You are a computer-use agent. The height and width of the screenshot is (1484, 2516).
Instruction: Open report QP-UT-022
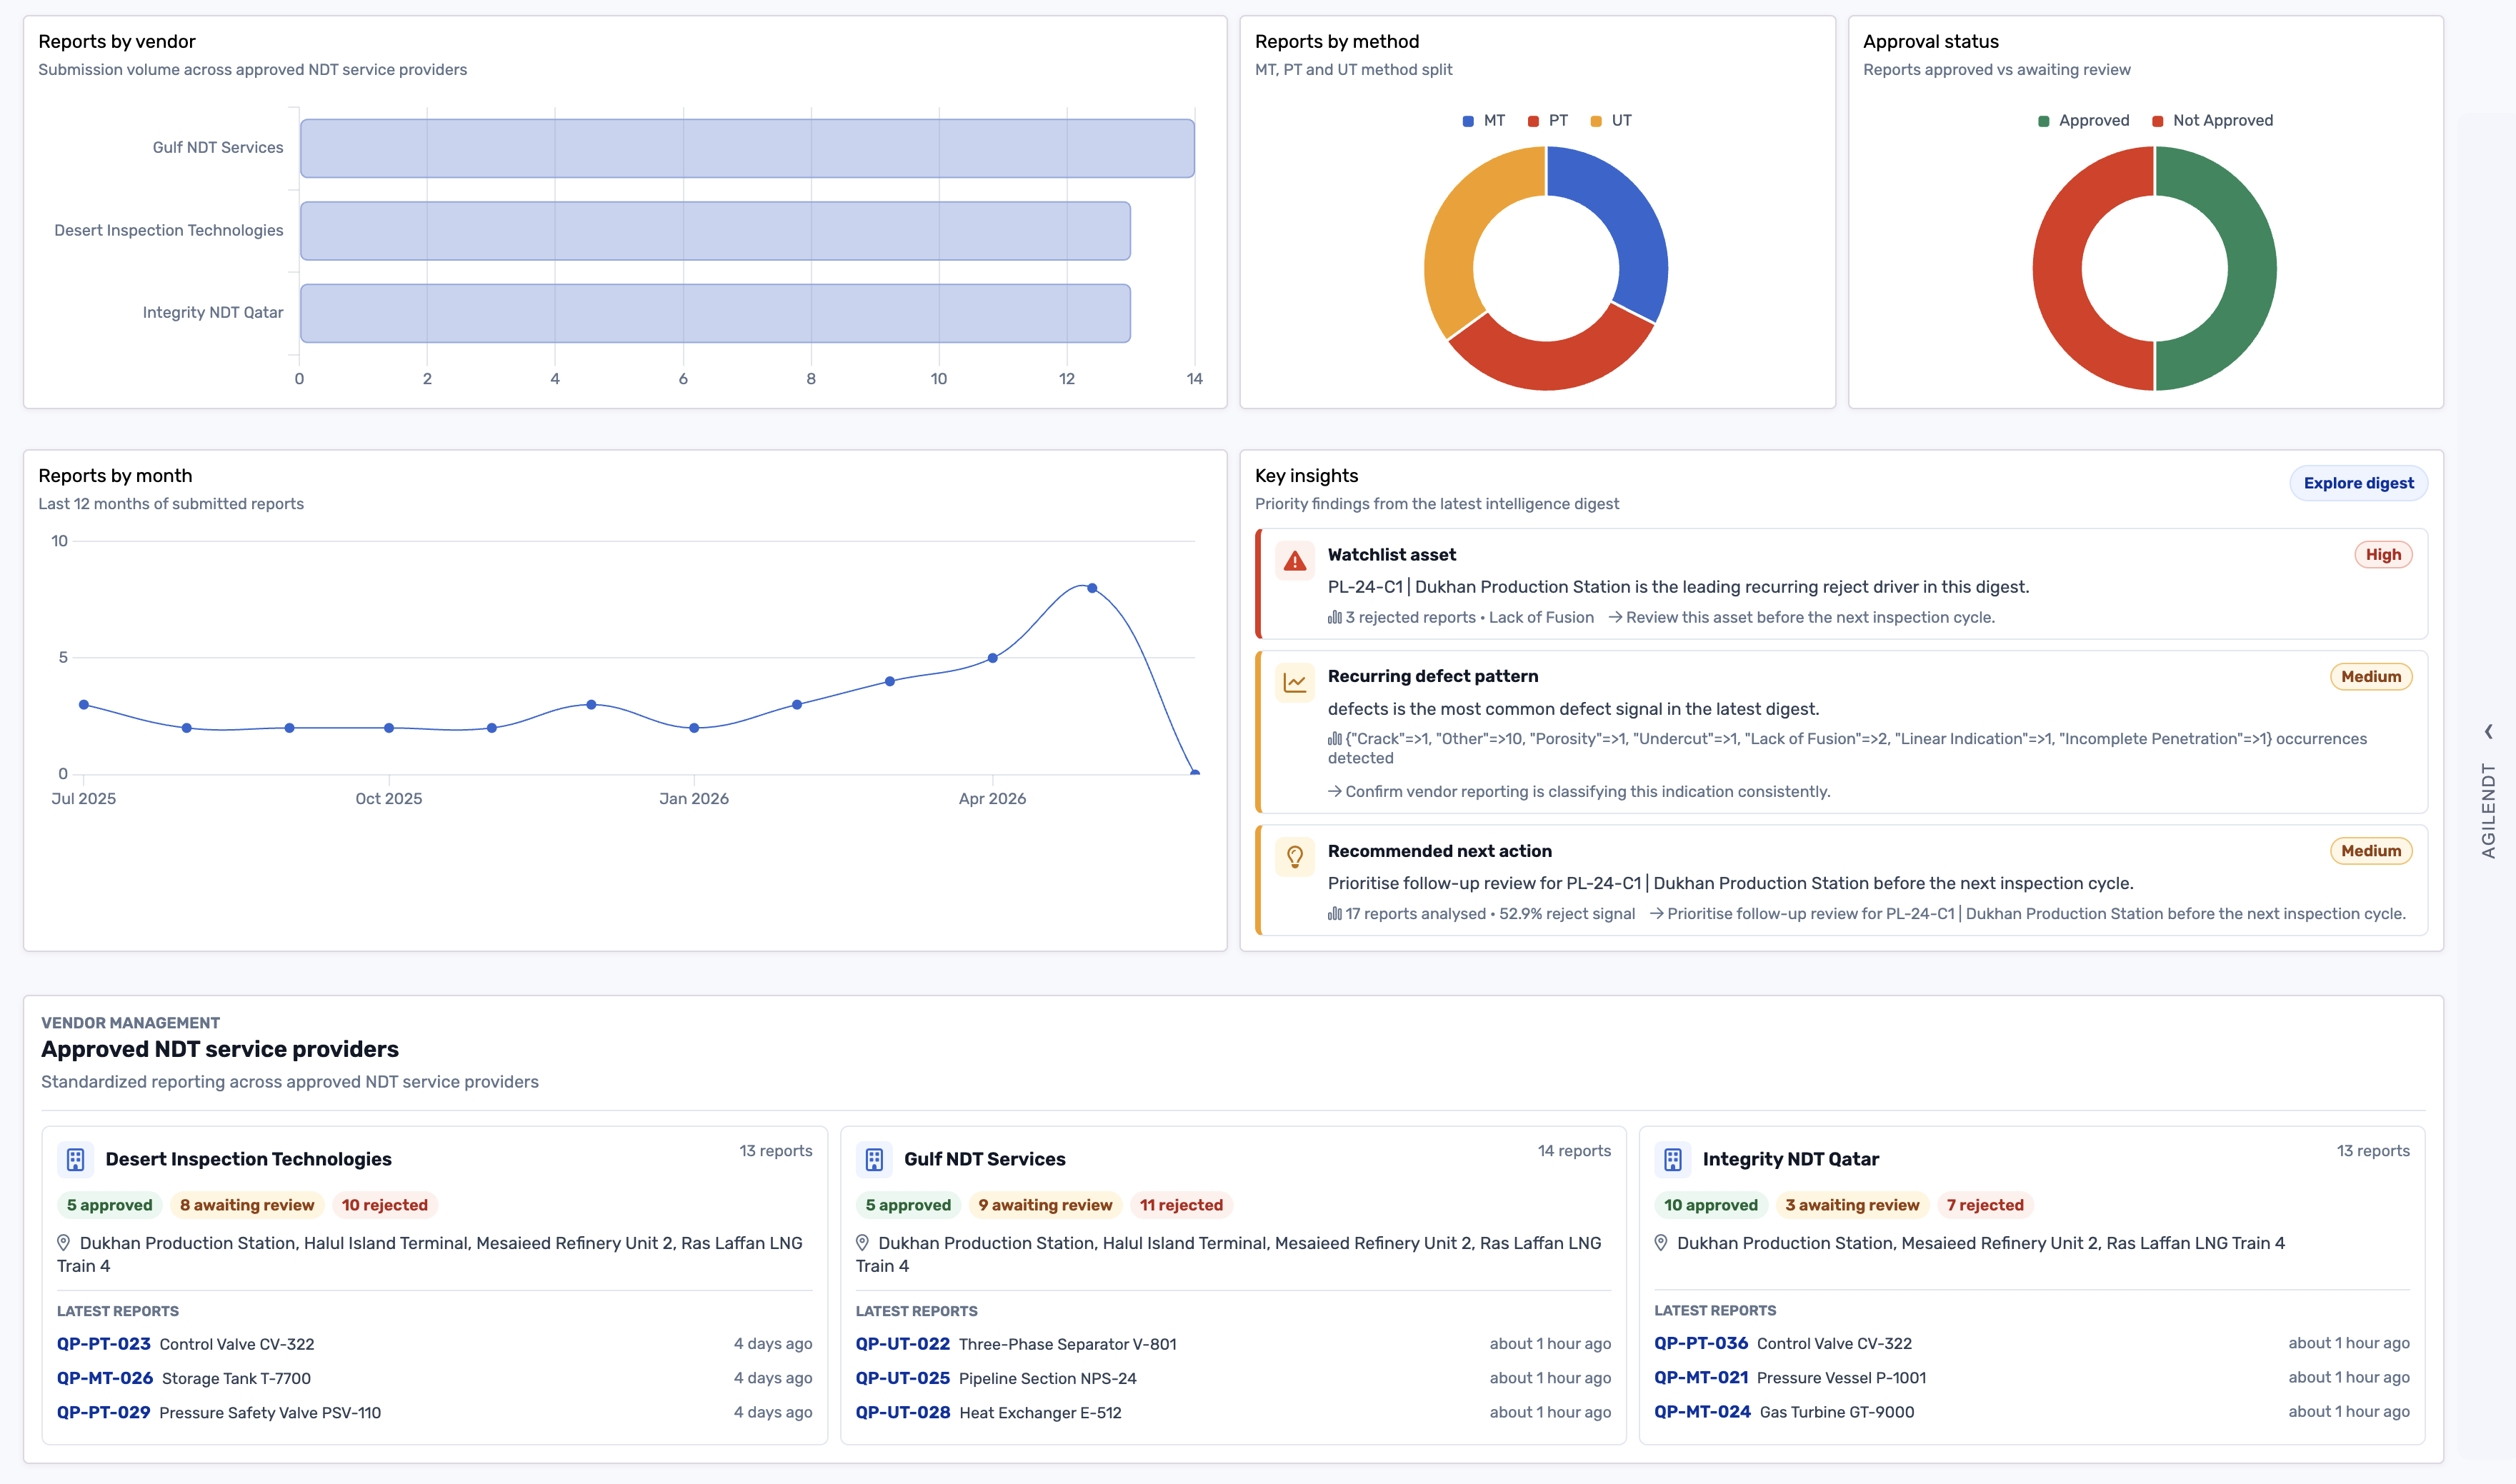(903, 1344)
